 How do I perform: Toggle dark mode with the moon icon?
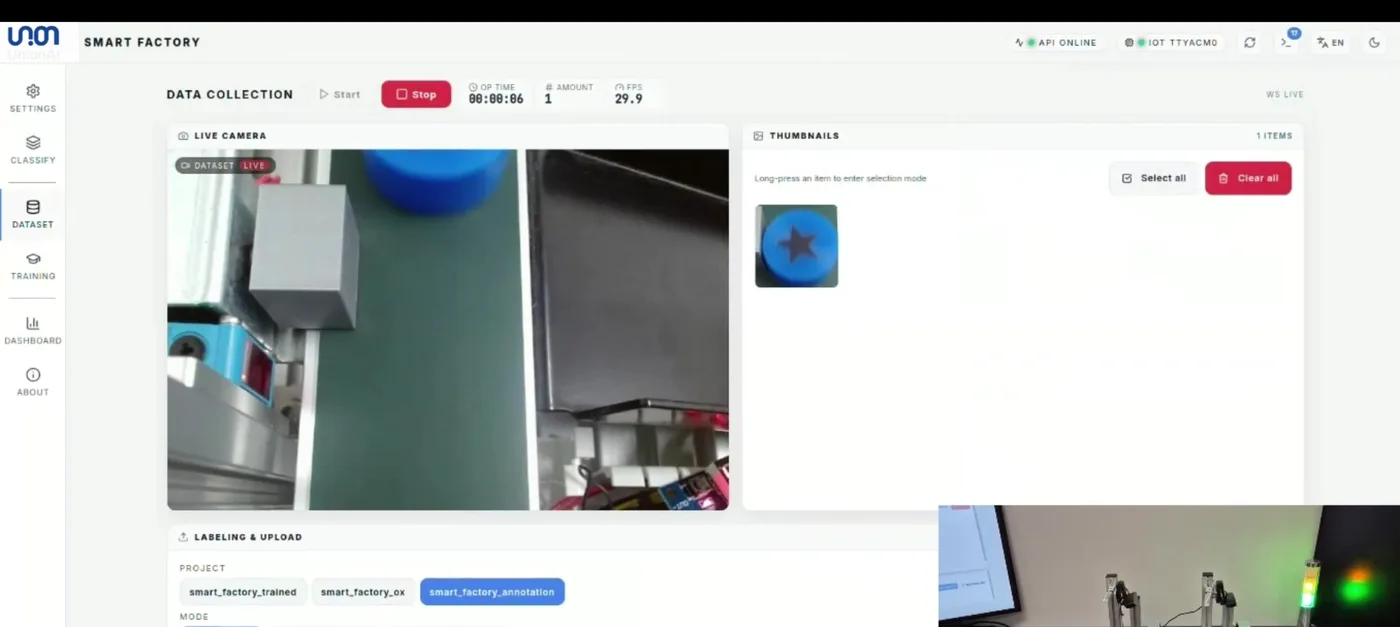pyautogui.click(x=1374, y=43)
